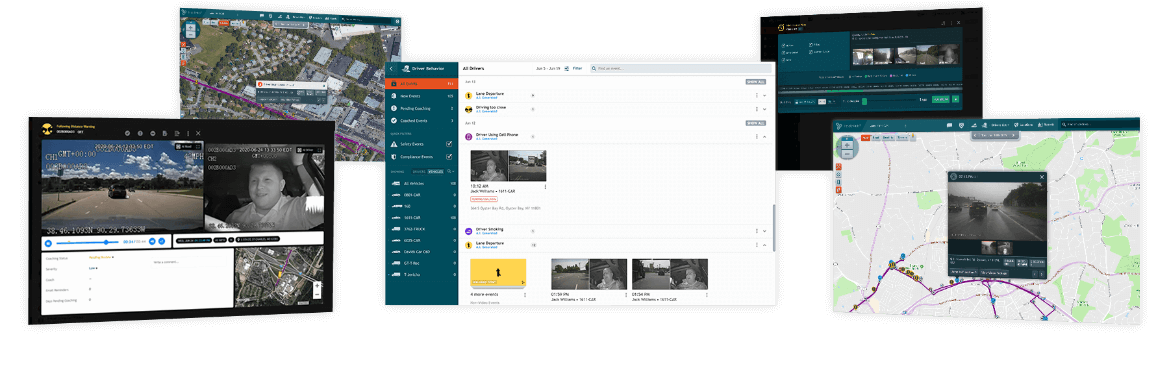Click the Driver Using Cell Phone event icon
This screenshot has width=1169, height=366.
point(469,136)
